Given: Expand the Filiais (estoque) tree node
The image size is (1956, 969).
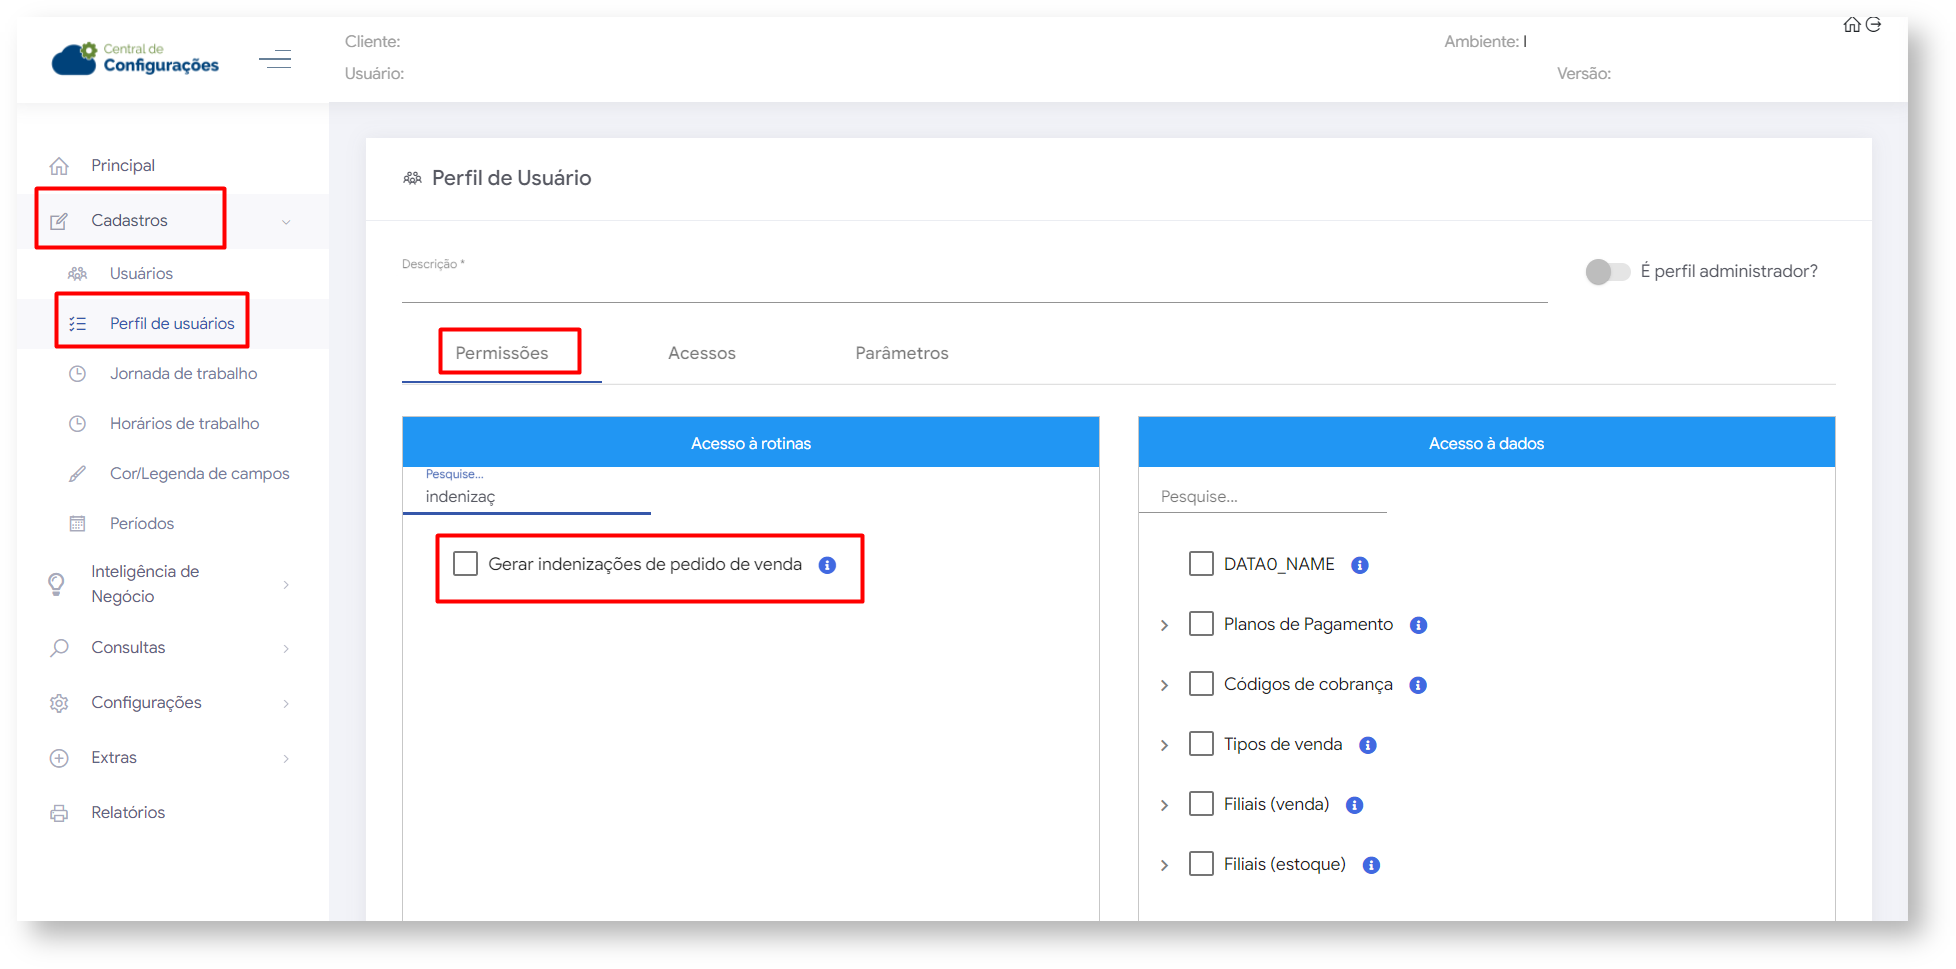Looking at the screenshot, I should click(1165, 865).
